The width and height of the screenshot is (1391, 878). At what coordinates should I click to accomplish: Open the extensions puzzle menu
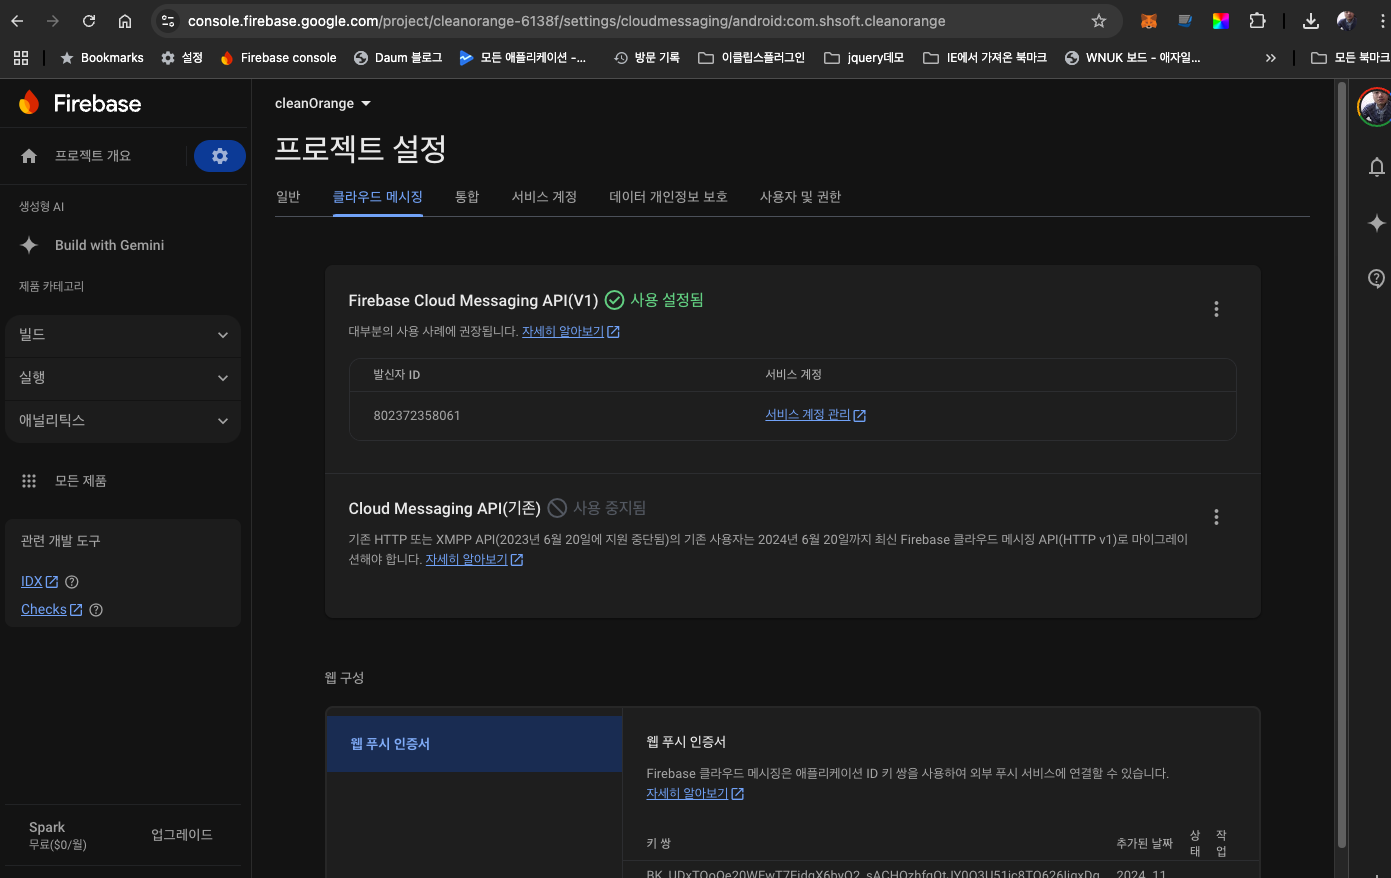(1257, 21)
